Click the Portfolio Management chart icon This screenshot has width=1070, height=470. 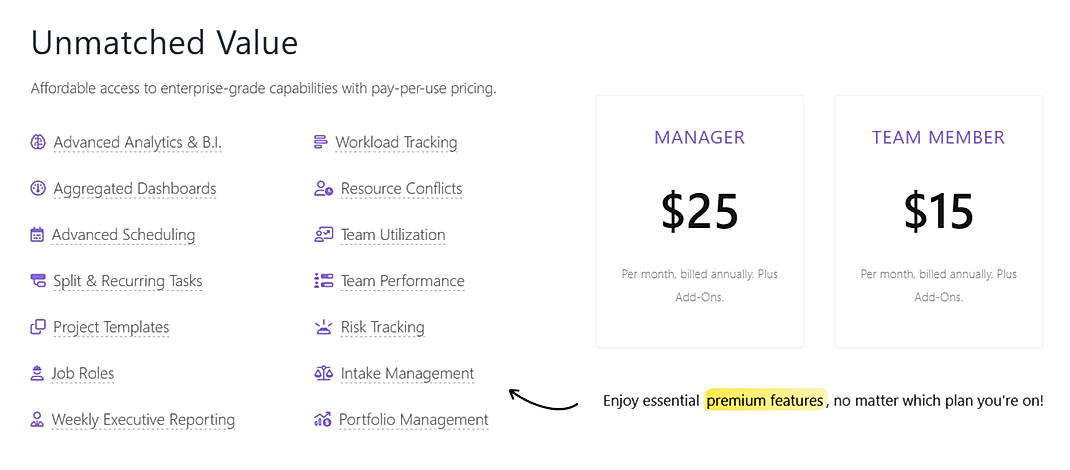pos(322,420)
